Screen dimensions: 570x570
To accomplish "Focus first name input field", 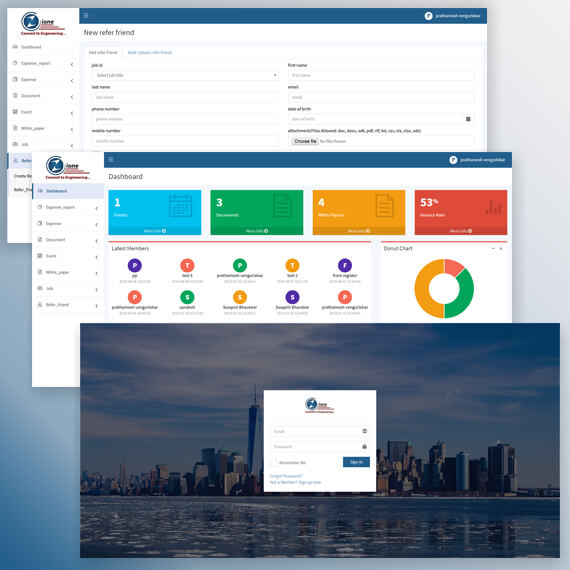I will [381, 75].
